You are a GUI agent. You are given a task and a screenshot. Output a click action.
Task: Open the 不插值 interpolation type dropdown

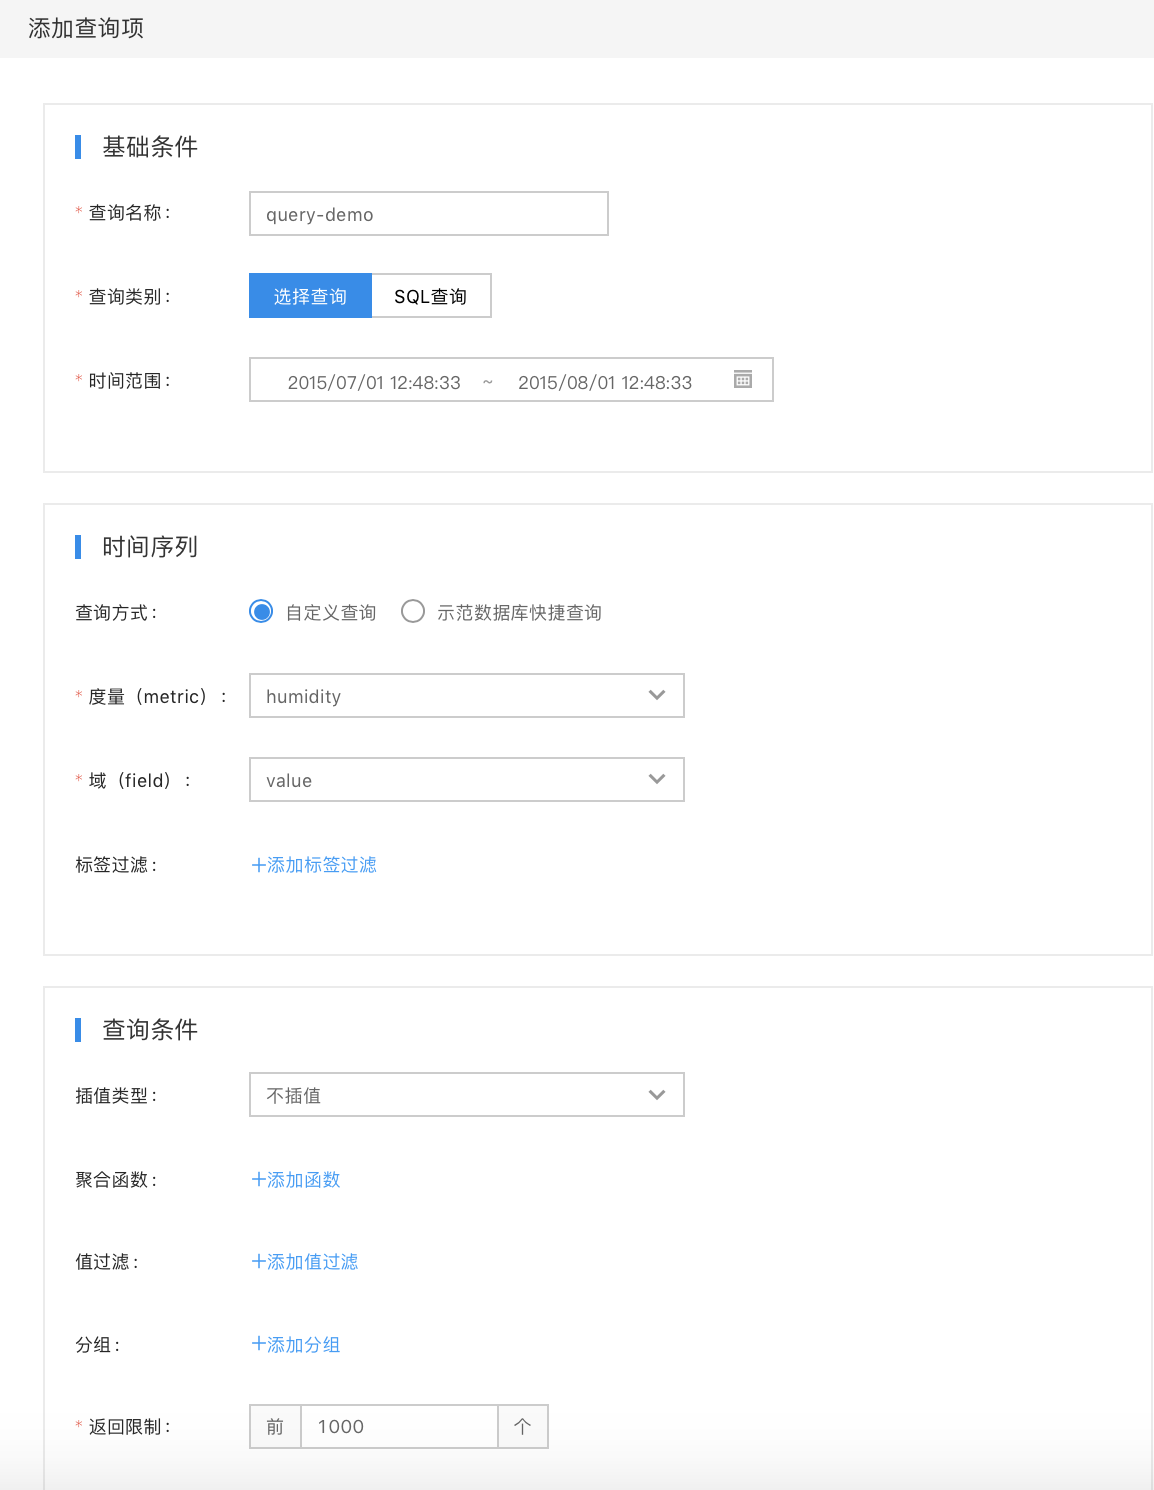(x=466, y=1095)
